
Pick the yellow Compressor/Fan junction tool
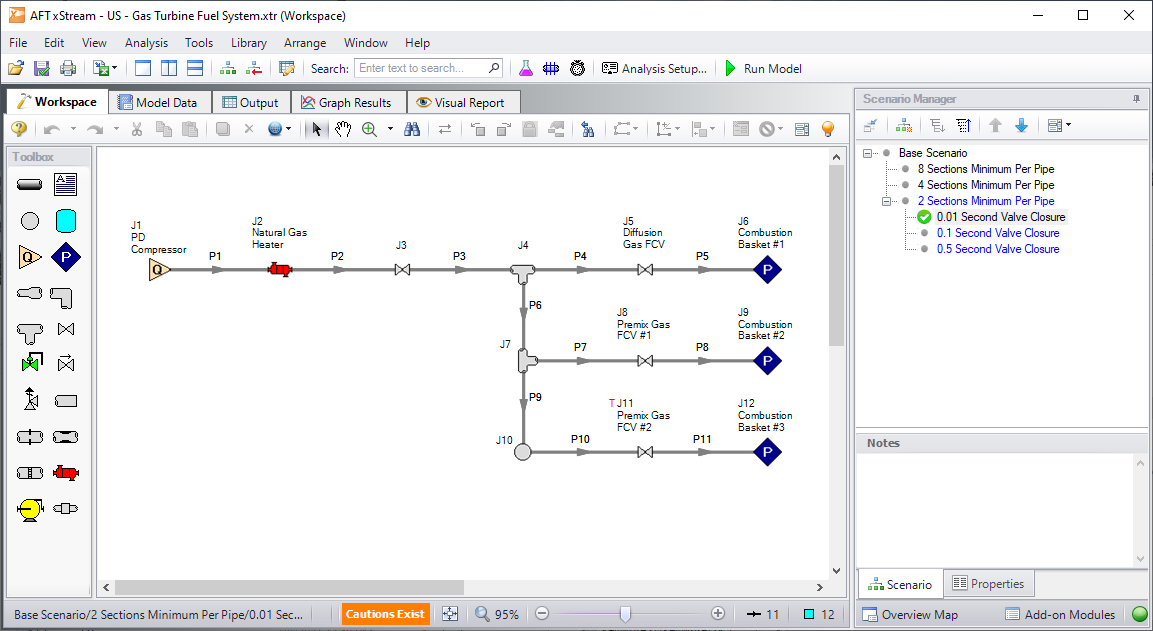coord(30,509)
